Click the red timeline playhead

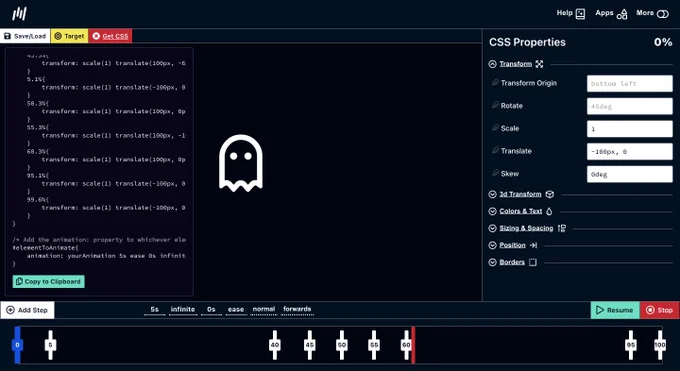(413, 345)
